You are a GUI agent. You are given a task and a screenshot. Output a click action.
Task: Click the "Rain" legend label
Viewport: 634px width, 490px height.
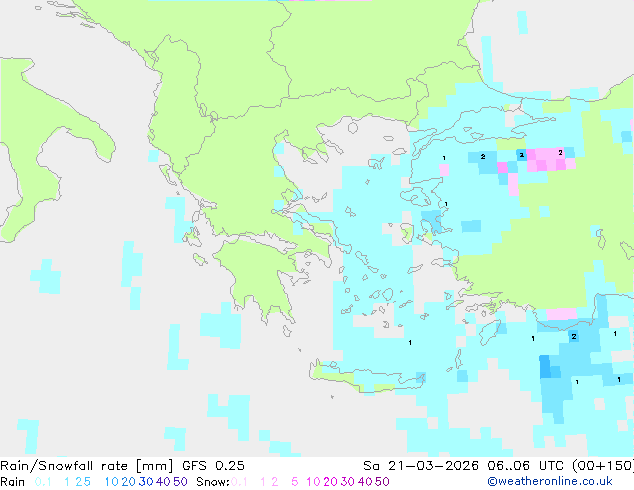click(13, 482)
